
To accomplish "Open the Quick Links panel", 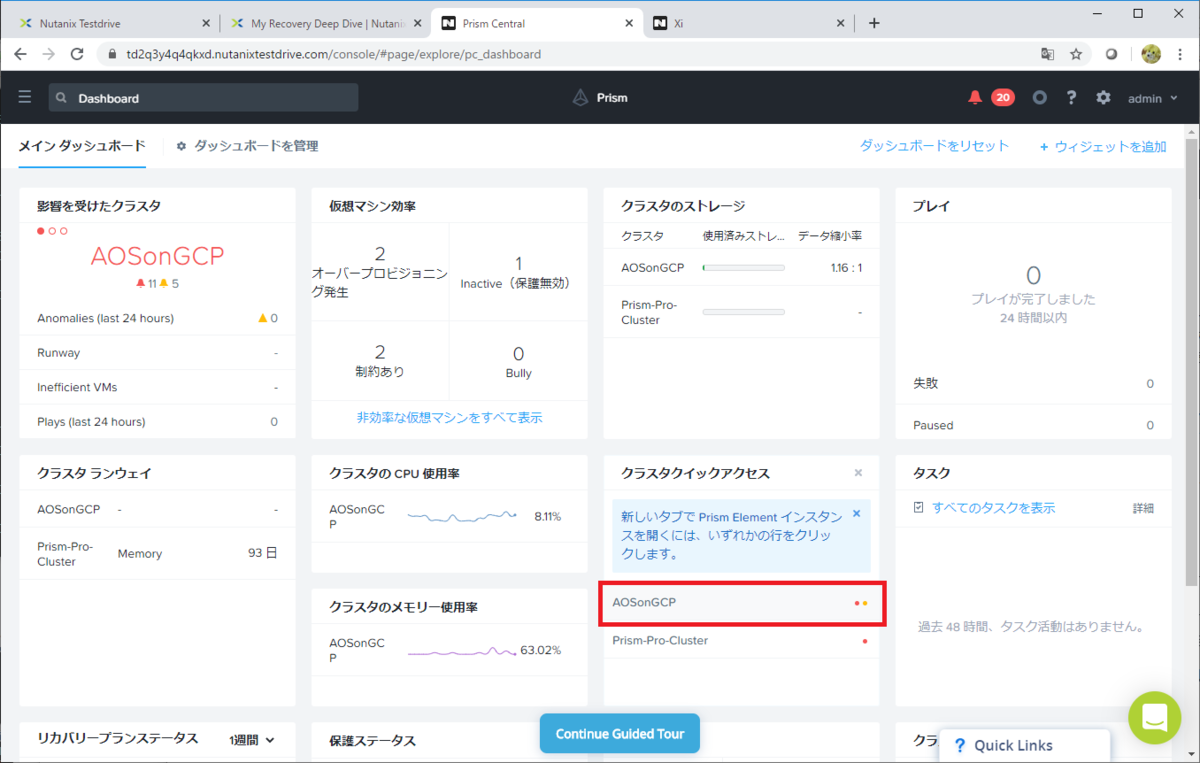I will tap(1025, 746).
